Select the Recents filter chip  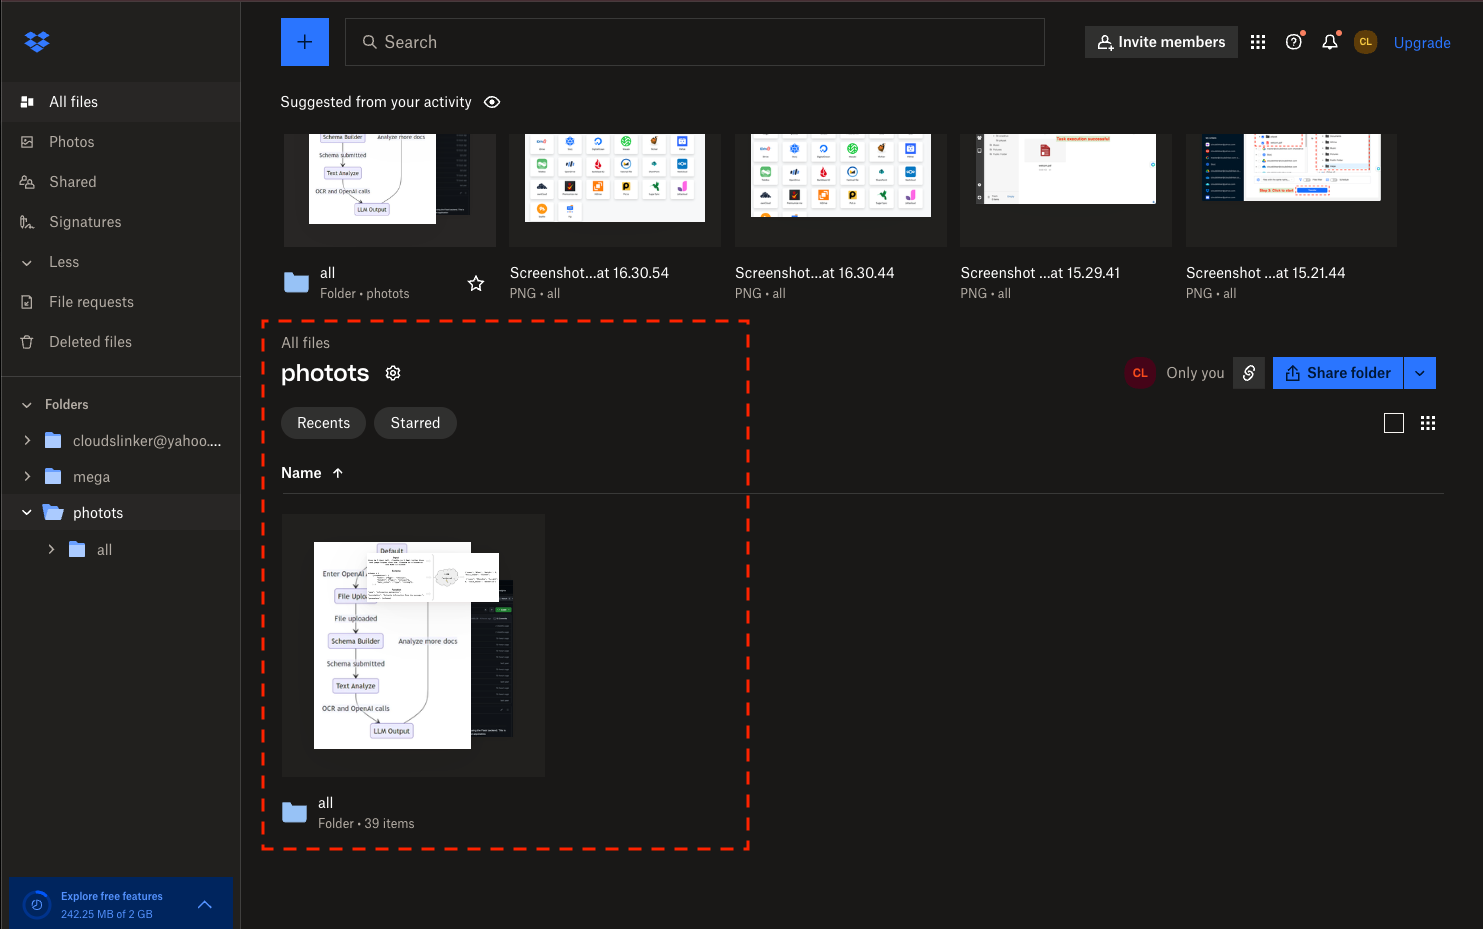point(323,423)
